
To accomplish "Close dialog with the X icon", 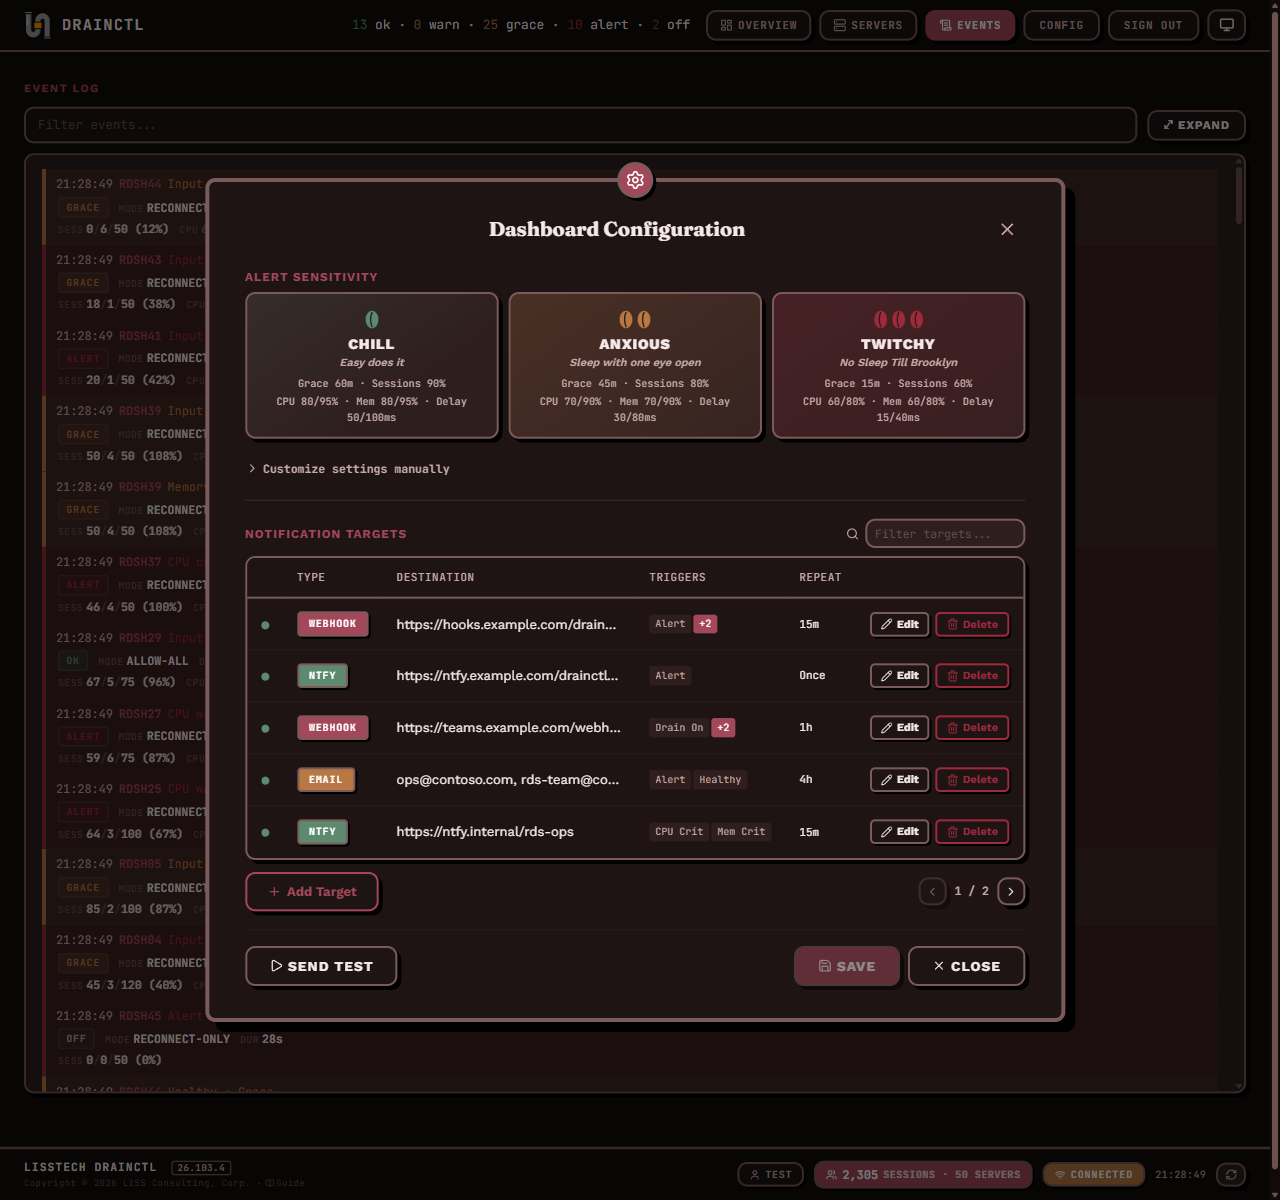I will 1007,229.
